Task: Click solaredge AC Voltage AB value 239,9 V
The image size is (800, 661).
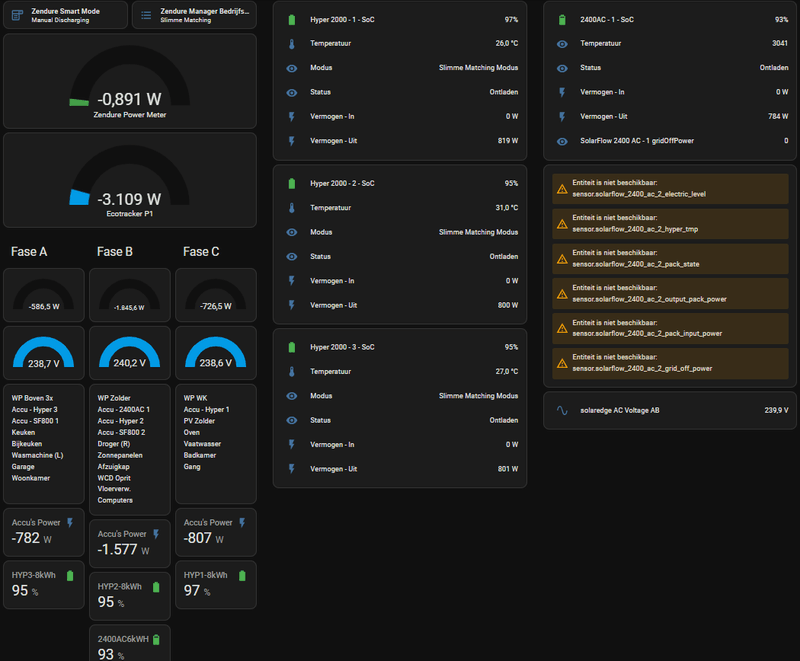Action: pyautogui.click(x=776, y=410)
